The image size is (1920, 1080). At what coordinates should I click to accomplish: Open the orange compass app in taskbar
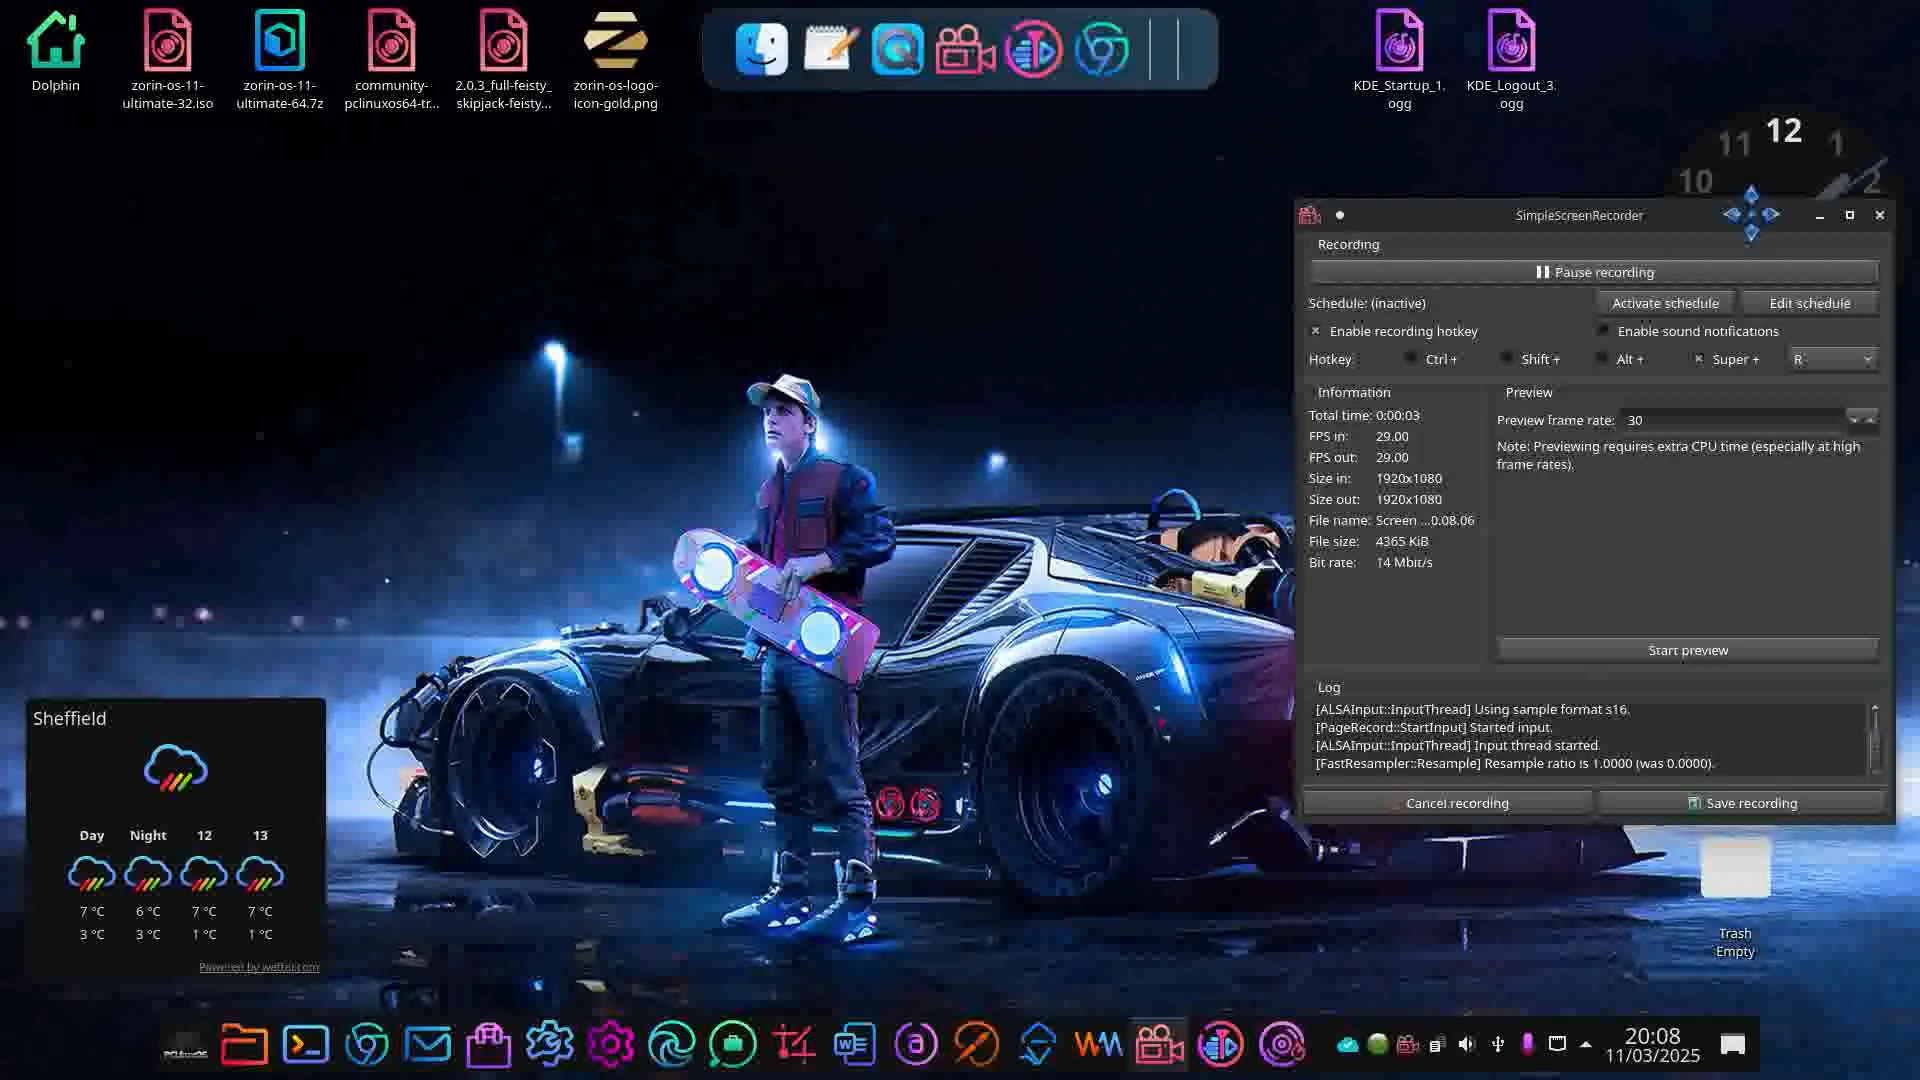(x=977, y=1045)
